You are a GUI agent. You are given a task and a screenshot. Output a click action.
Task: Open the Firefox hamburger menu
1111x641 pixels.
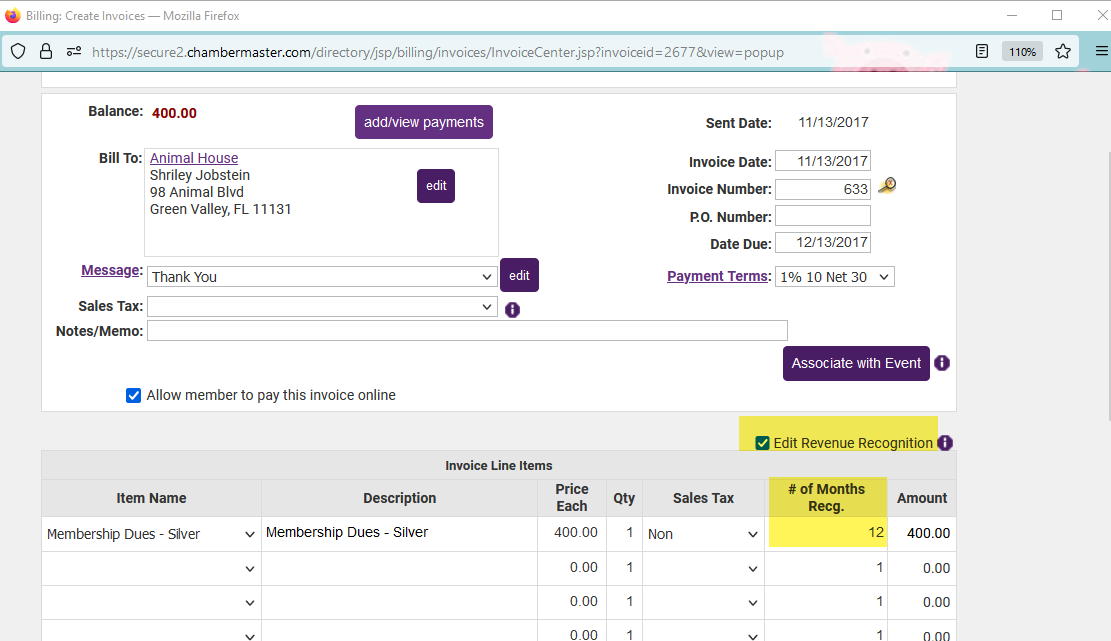click(x=1101, y=51)
